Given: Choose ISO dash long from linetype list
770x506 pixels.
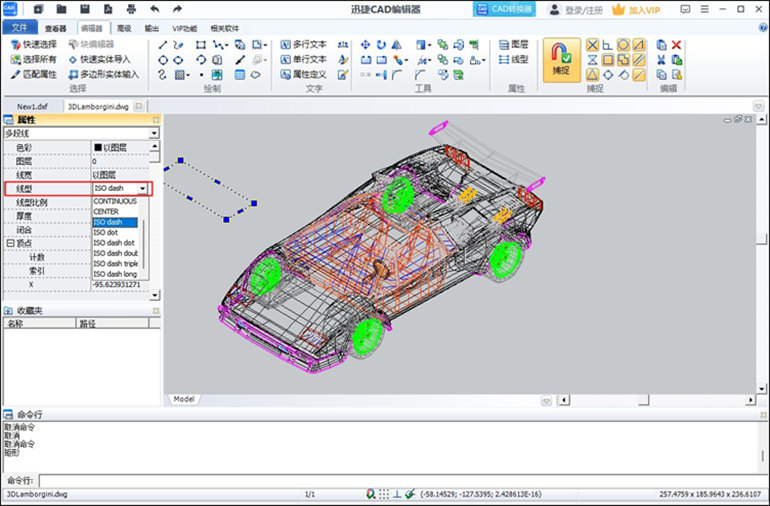Looking at the screenshot, I should 115,274.
